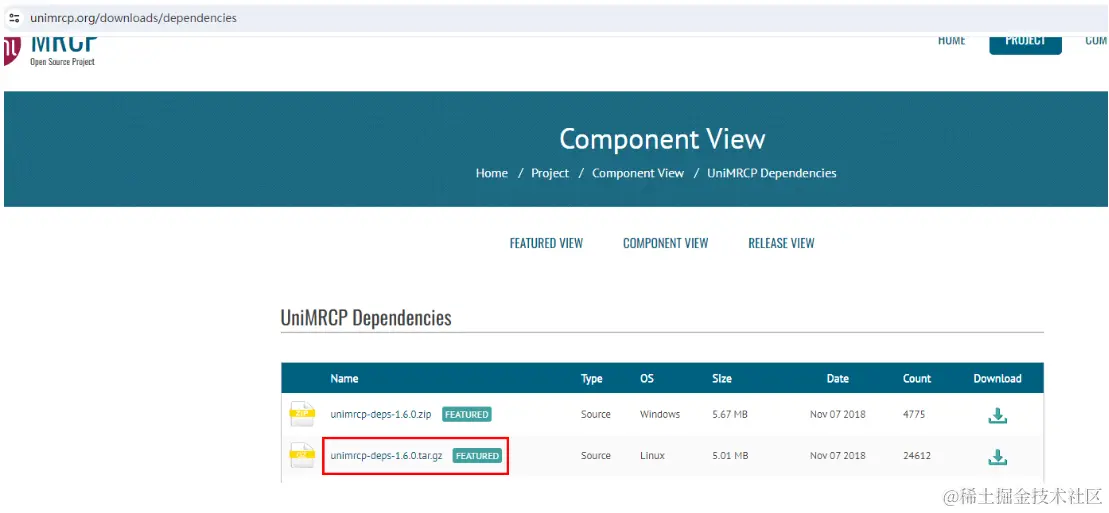Go to Component View breadcrumb link
This screenshot has height=513, width=1109.
(638, 173)
